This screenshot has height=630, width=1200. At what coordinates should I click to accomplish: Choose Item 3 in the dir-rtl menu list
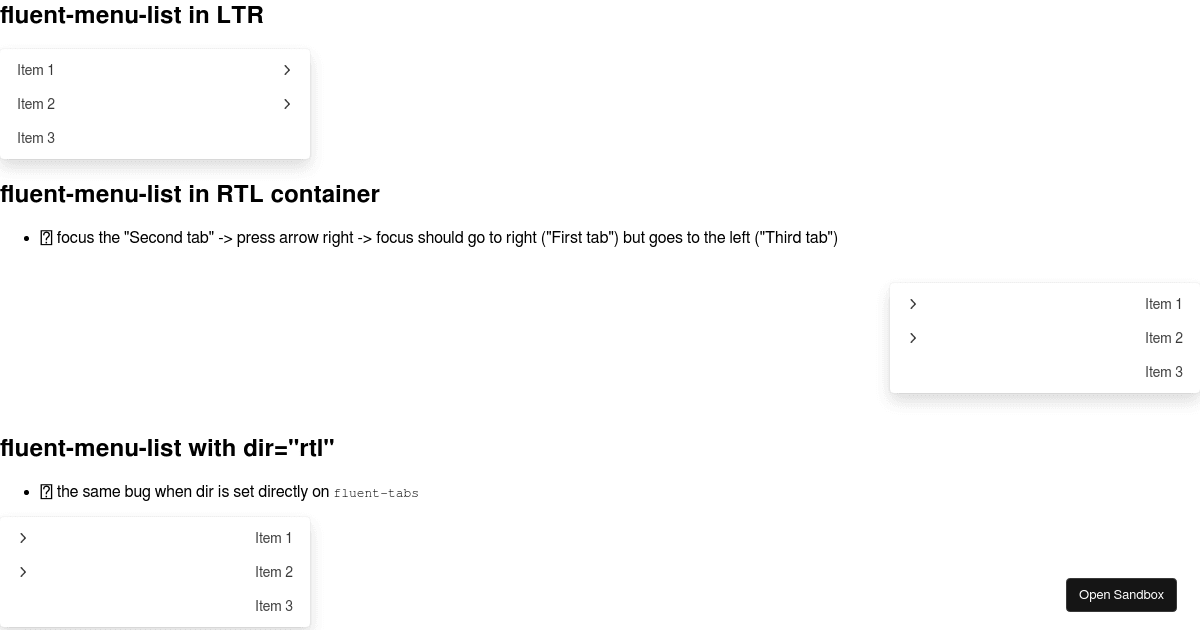273,606
